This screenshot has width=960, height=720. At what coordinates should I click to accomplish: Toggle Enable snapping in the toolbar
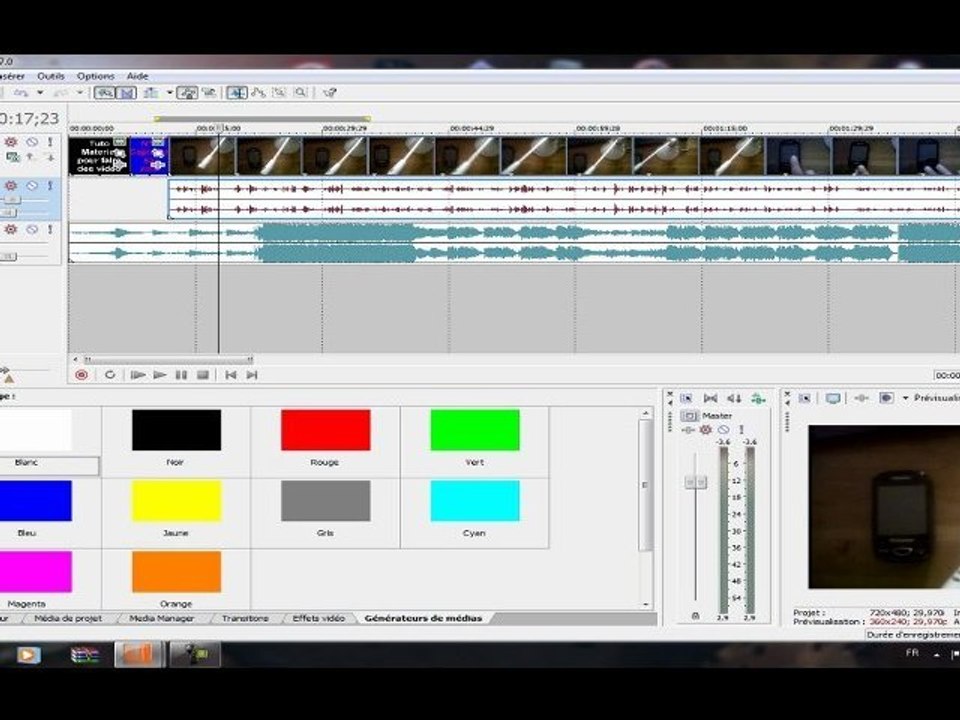[x=105, y=92]
